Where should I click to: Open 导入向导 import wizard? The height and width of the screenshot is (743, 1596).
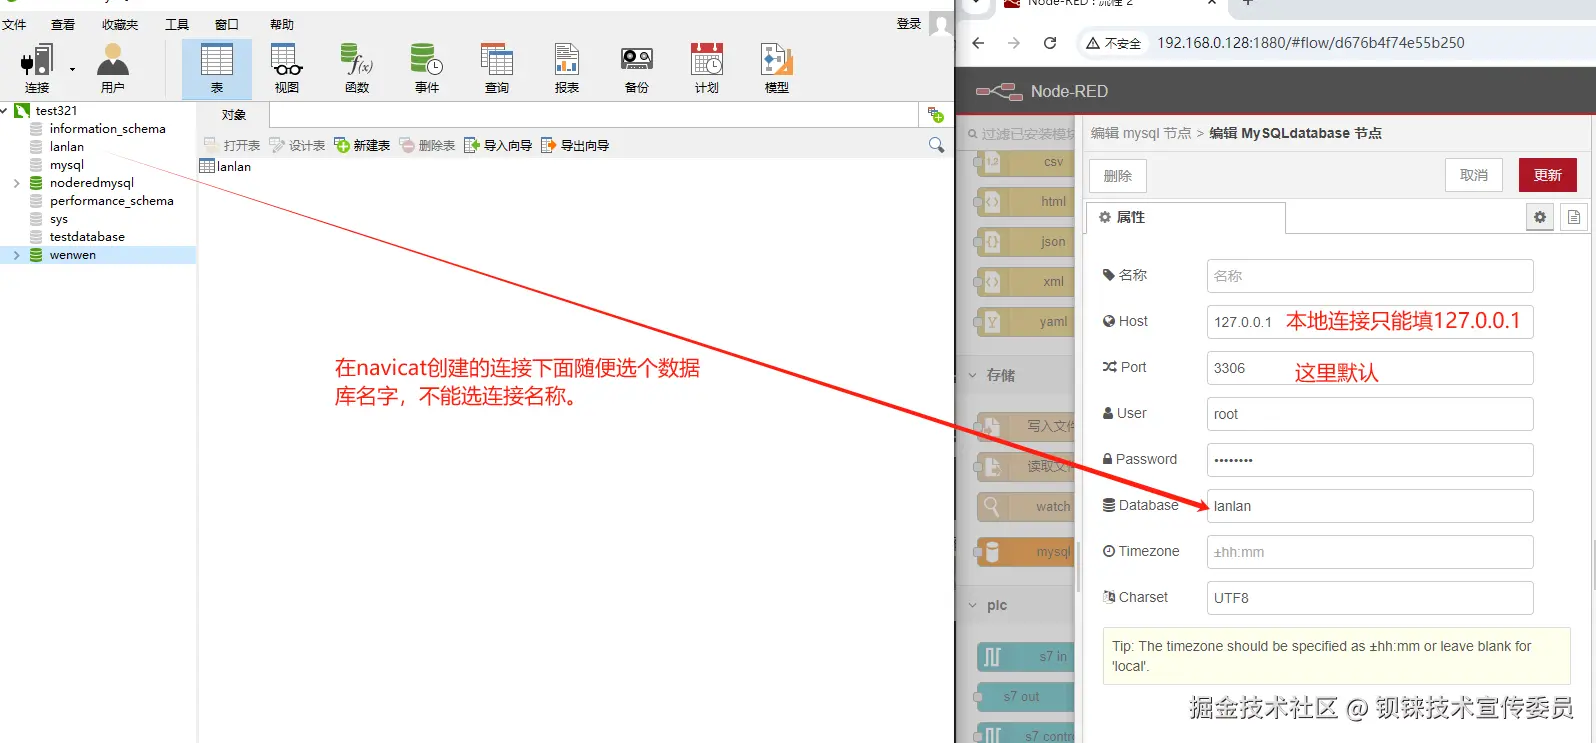pos(498,145)
